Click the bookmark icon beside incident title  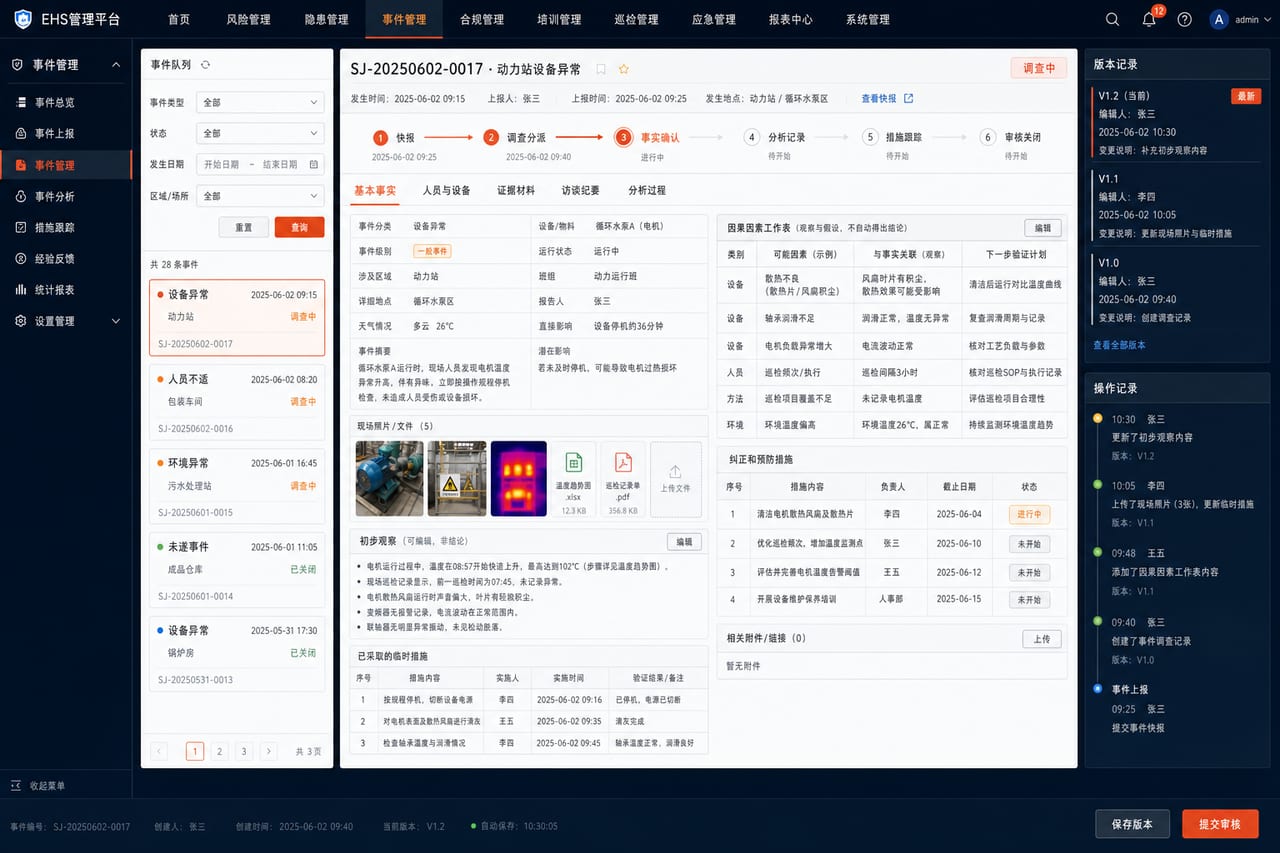tap(601, 69)
